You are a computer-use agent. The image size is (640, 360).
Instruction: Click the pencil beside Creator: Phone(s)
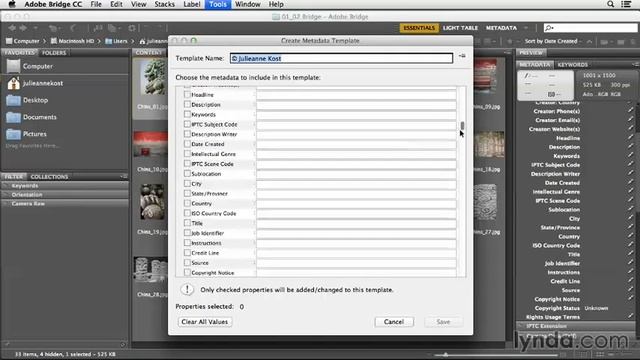pos(631,111)
